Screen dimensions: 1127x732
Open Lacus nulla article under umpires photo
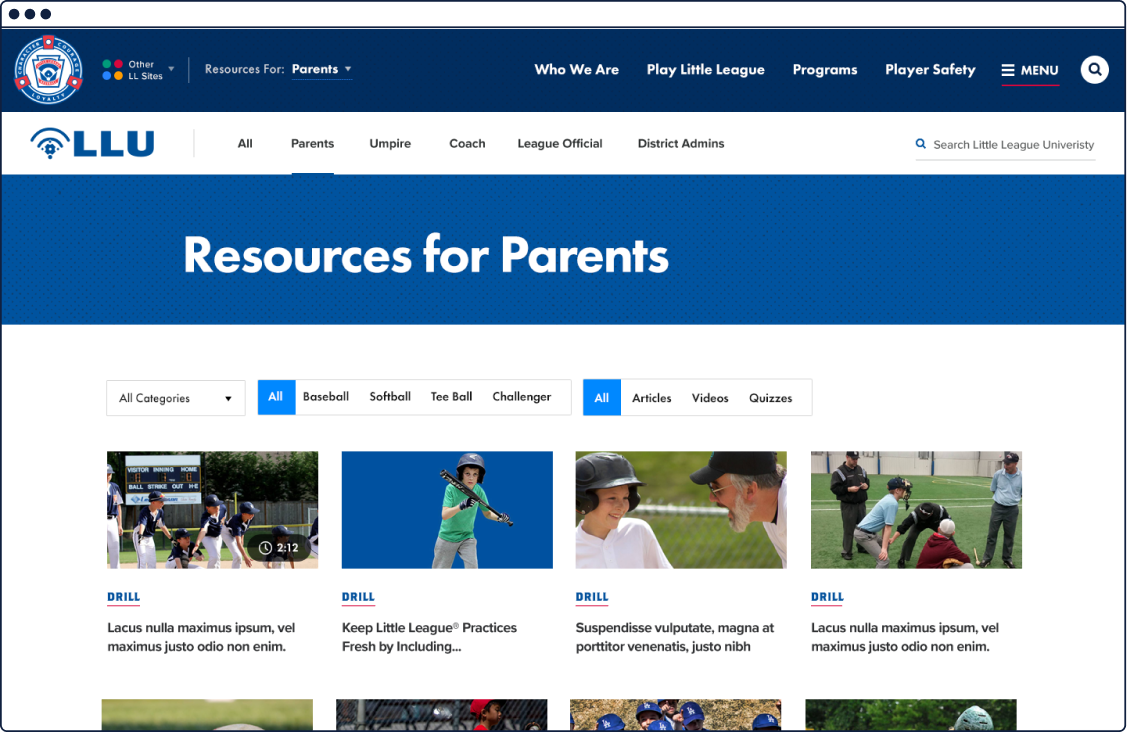coord(905,637)
